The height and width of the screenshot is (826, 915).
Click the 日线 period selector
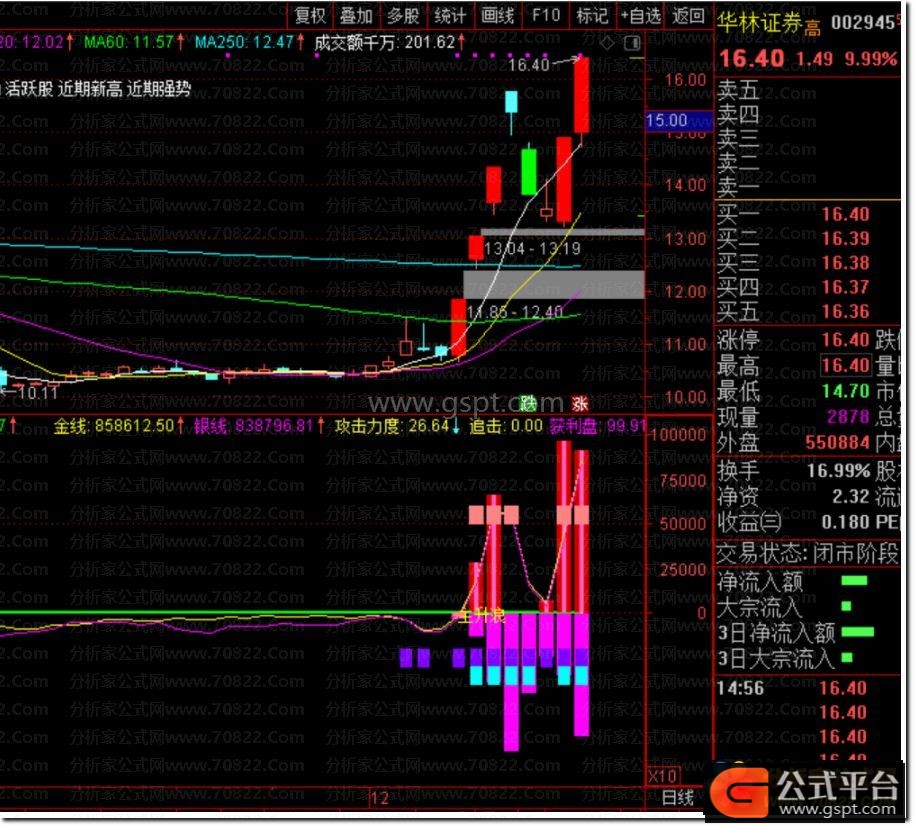(x=678, y=797)
